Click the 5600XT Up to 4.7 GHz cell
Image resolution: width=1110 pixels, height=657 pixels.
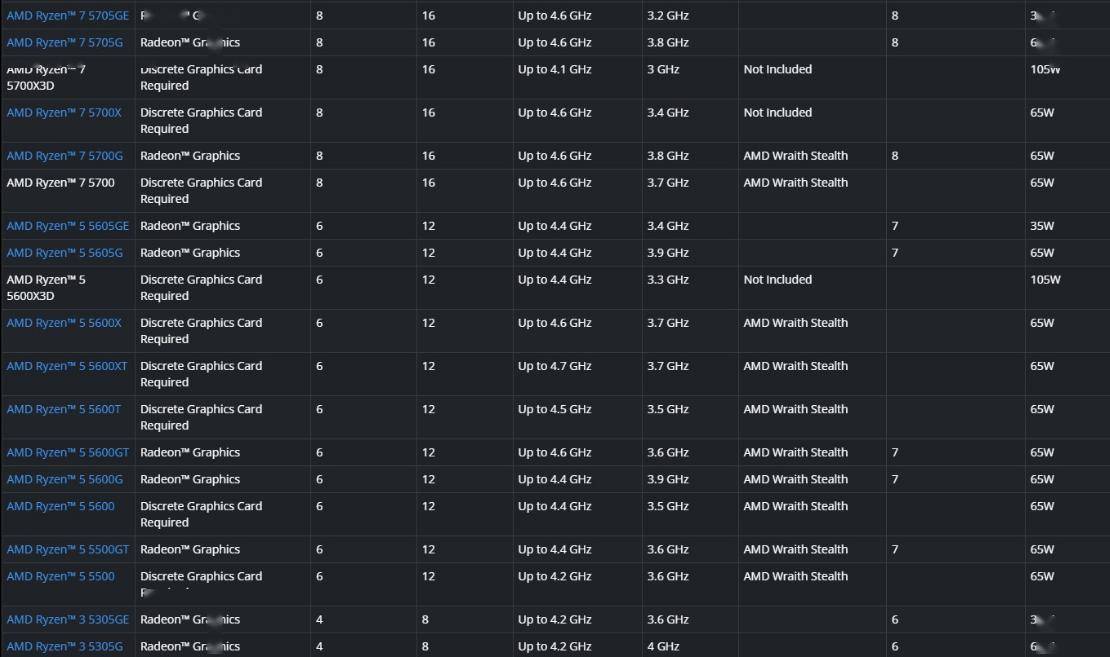[x=554, y=366]
